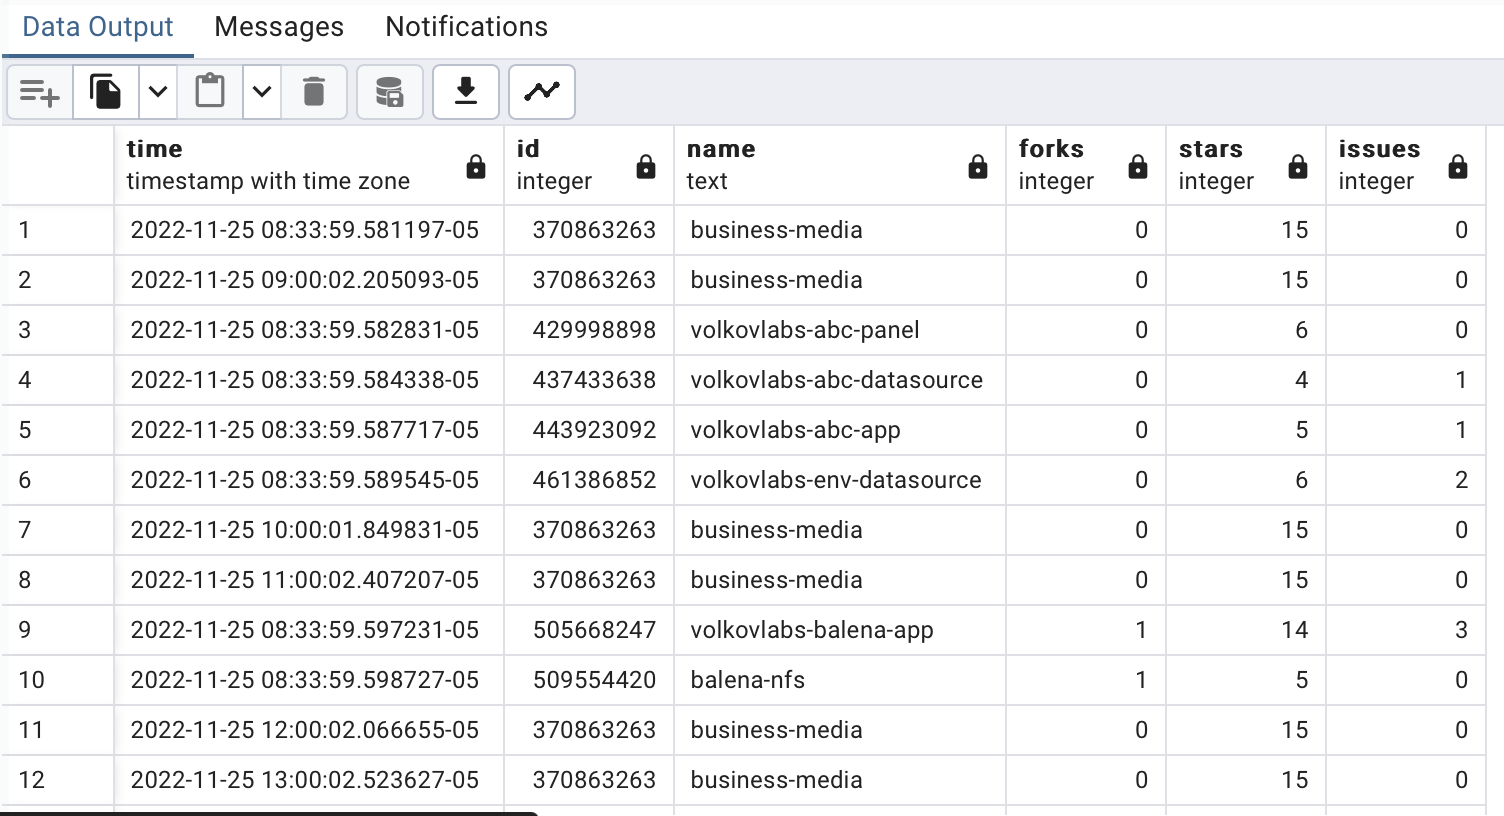Click issues value 2 in env-datasource row
Screen dimensions: 1504x816
(1406, 480)
